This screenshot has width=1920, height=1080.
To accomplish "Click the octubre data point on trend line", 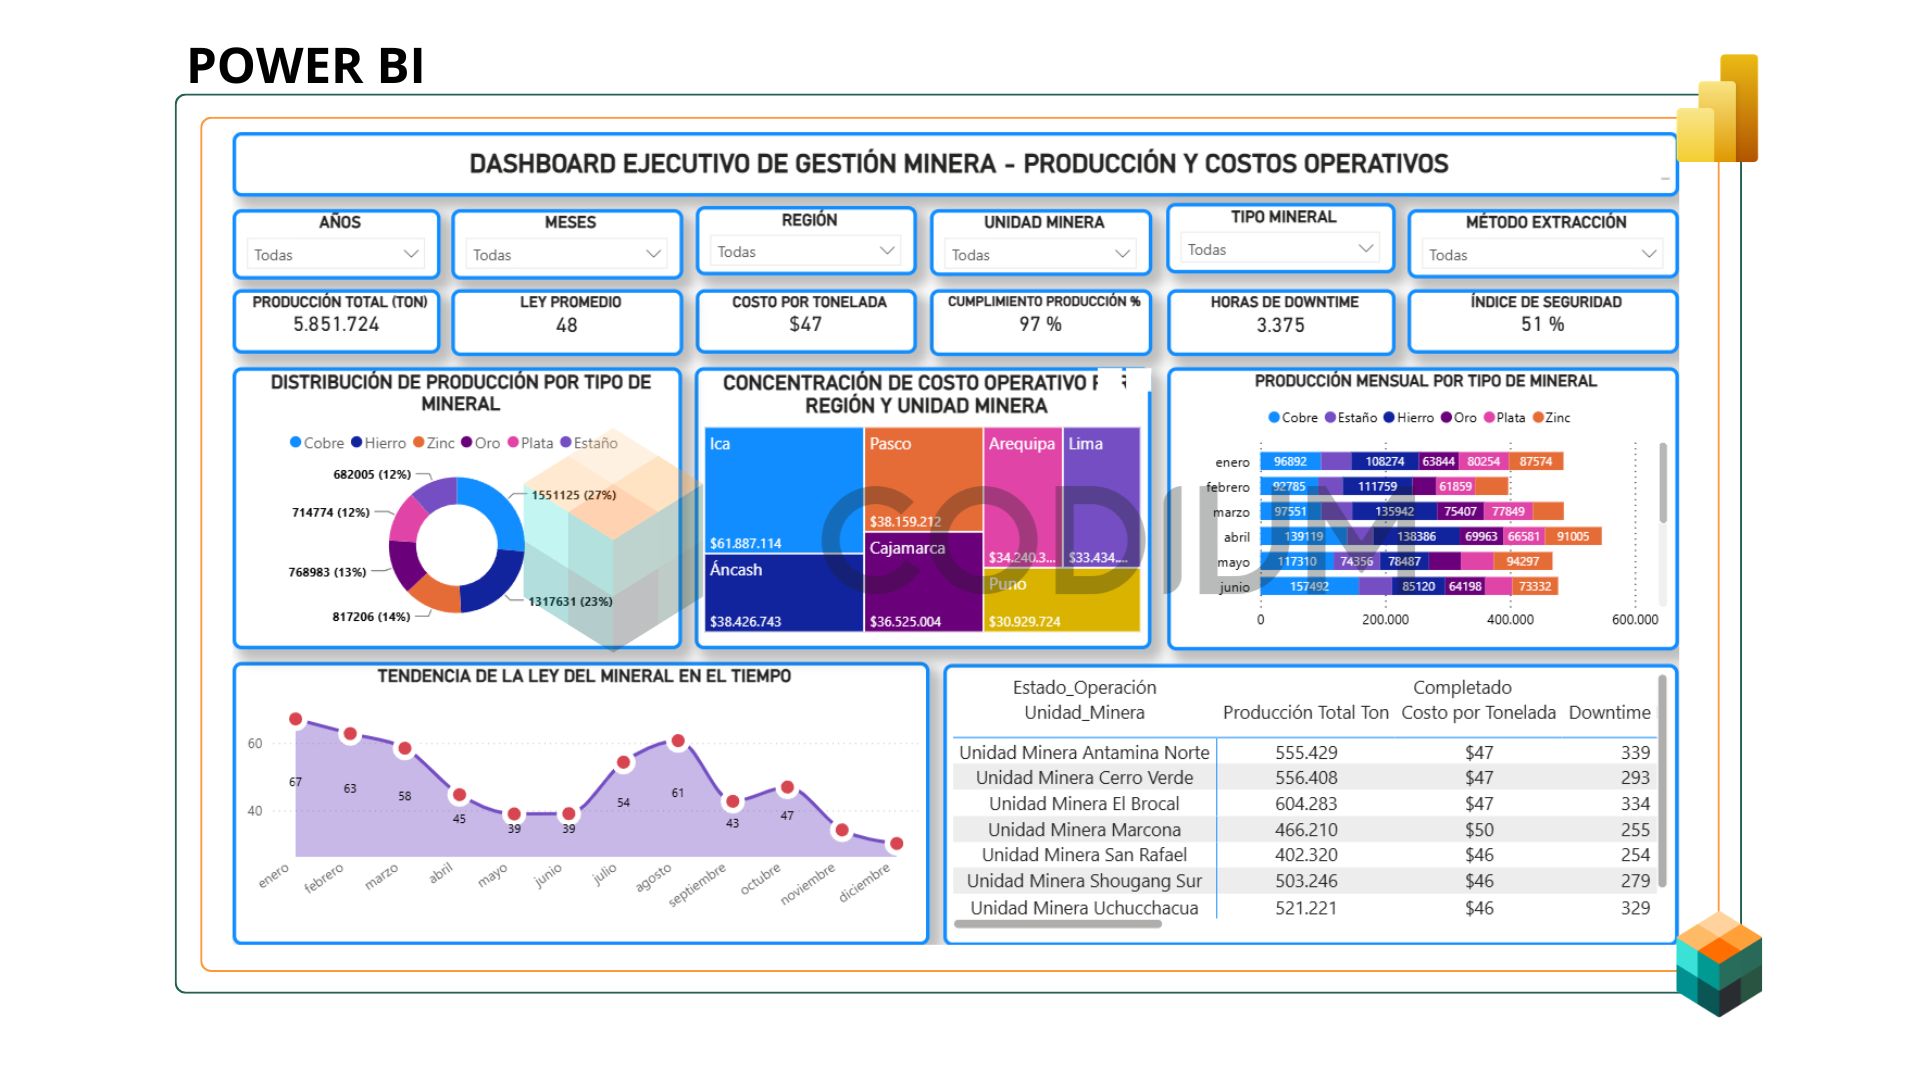I will tap(787, 788).
